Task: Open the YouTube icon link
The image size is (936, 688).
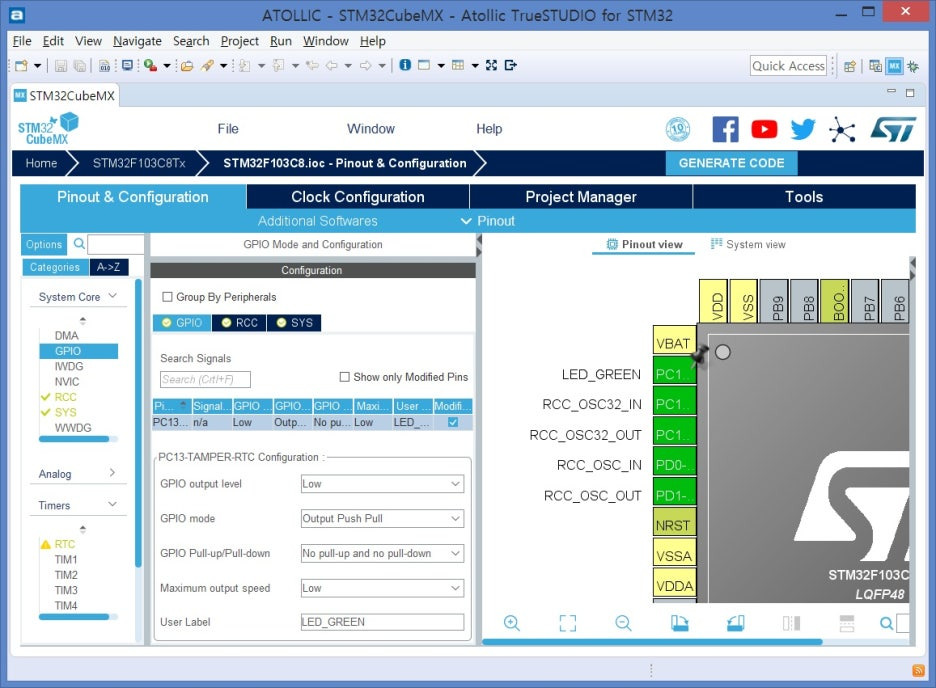Action: (x=764, y=129)
